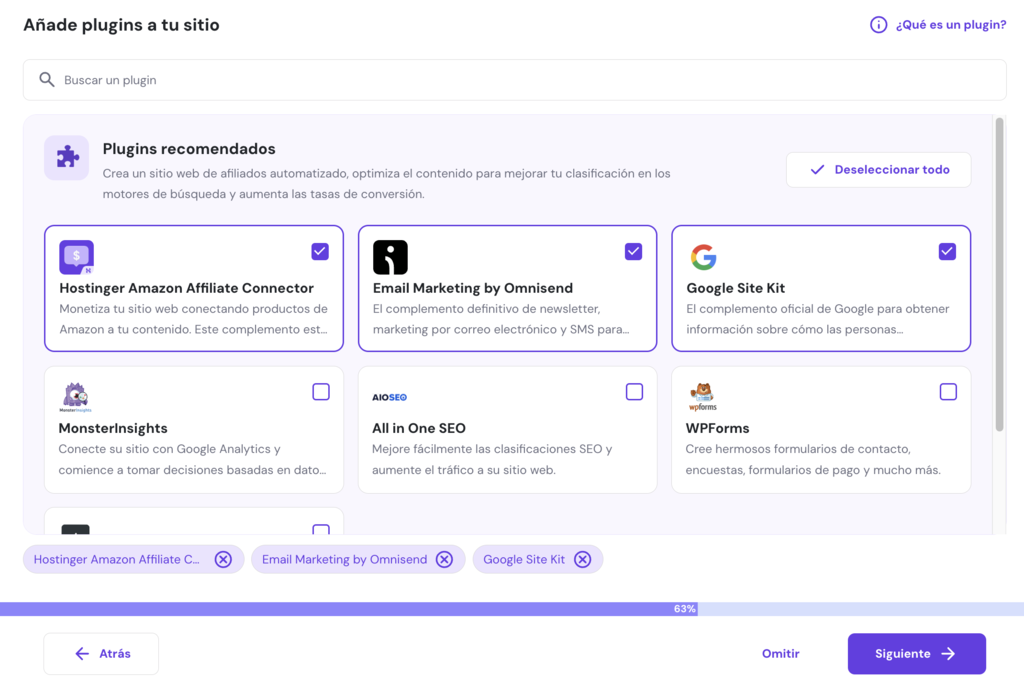Image resolution: width=1024 pixels, height=684 pixels.
Task: Click the MonsterInsights card title
Action: pos(113,429)
